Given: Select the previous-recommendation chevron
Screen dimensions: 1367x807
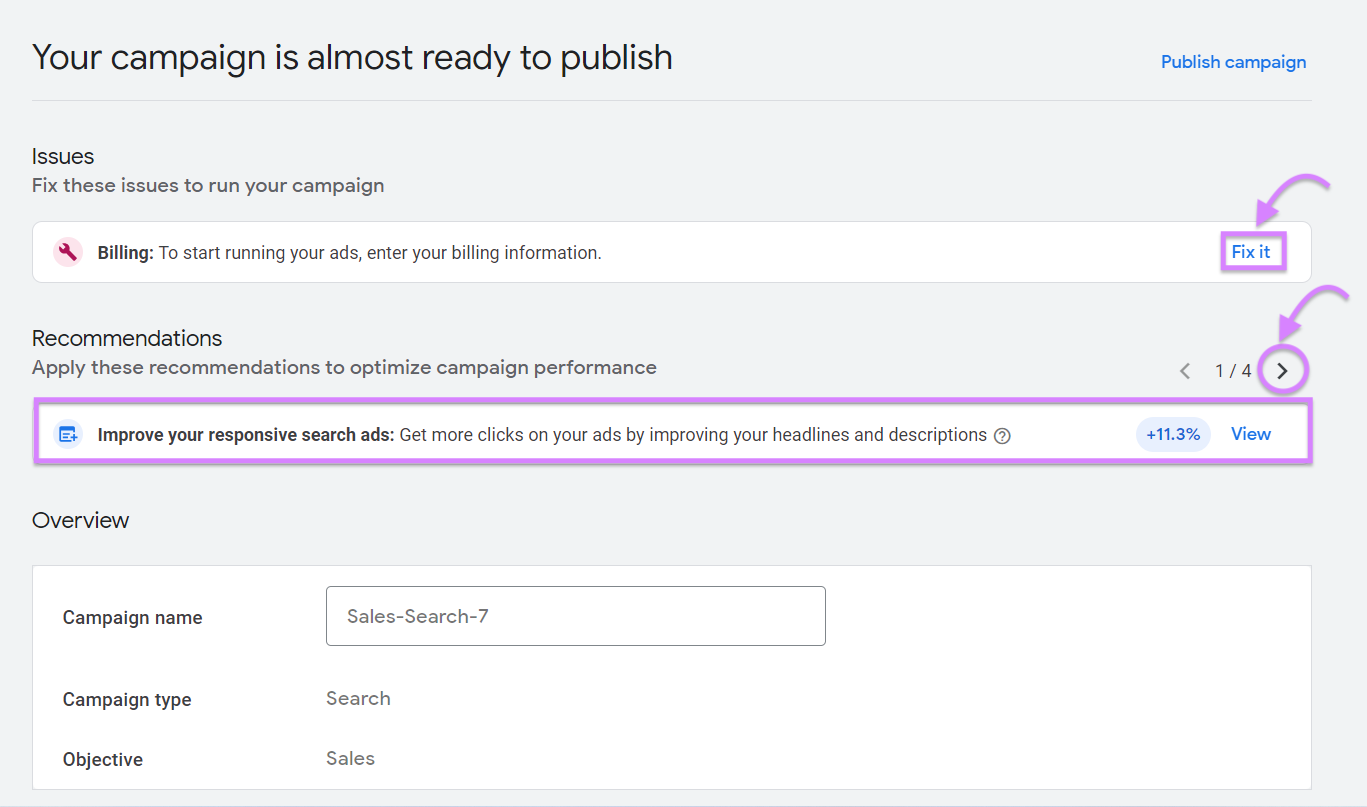Looking at the screenshot, I should [x=1185, y=370].
